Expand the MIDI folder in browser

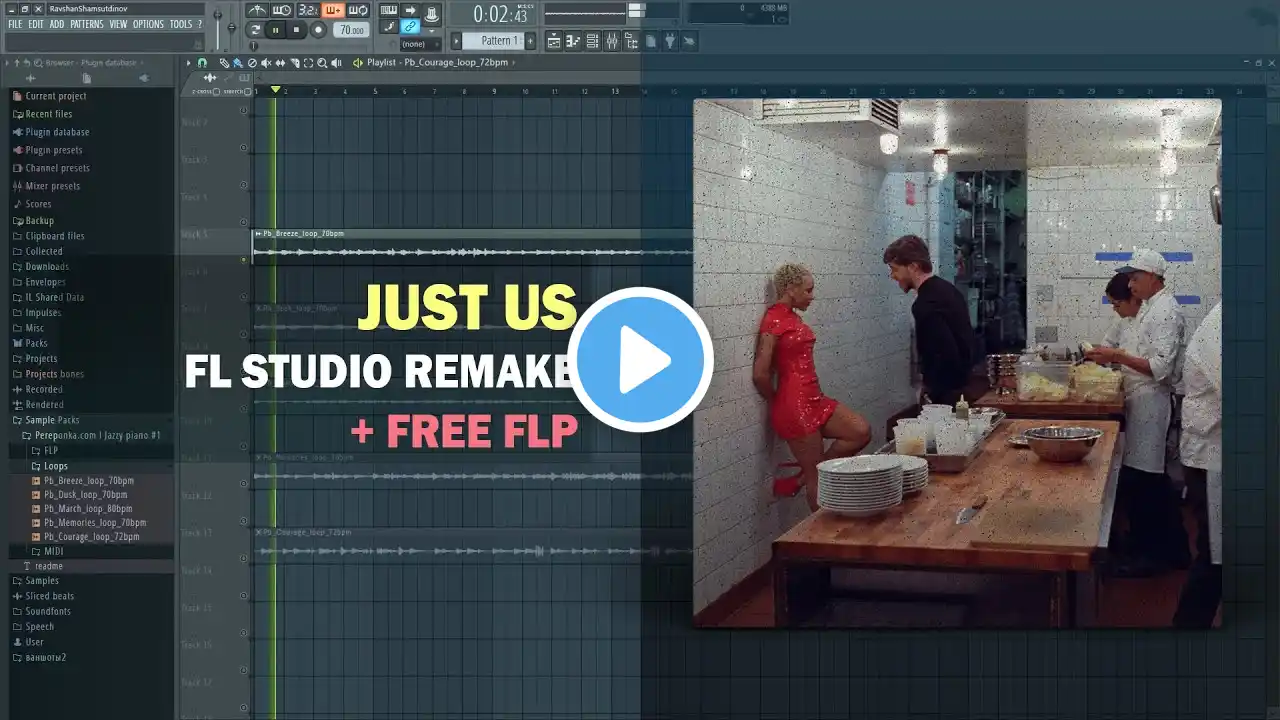55,551
